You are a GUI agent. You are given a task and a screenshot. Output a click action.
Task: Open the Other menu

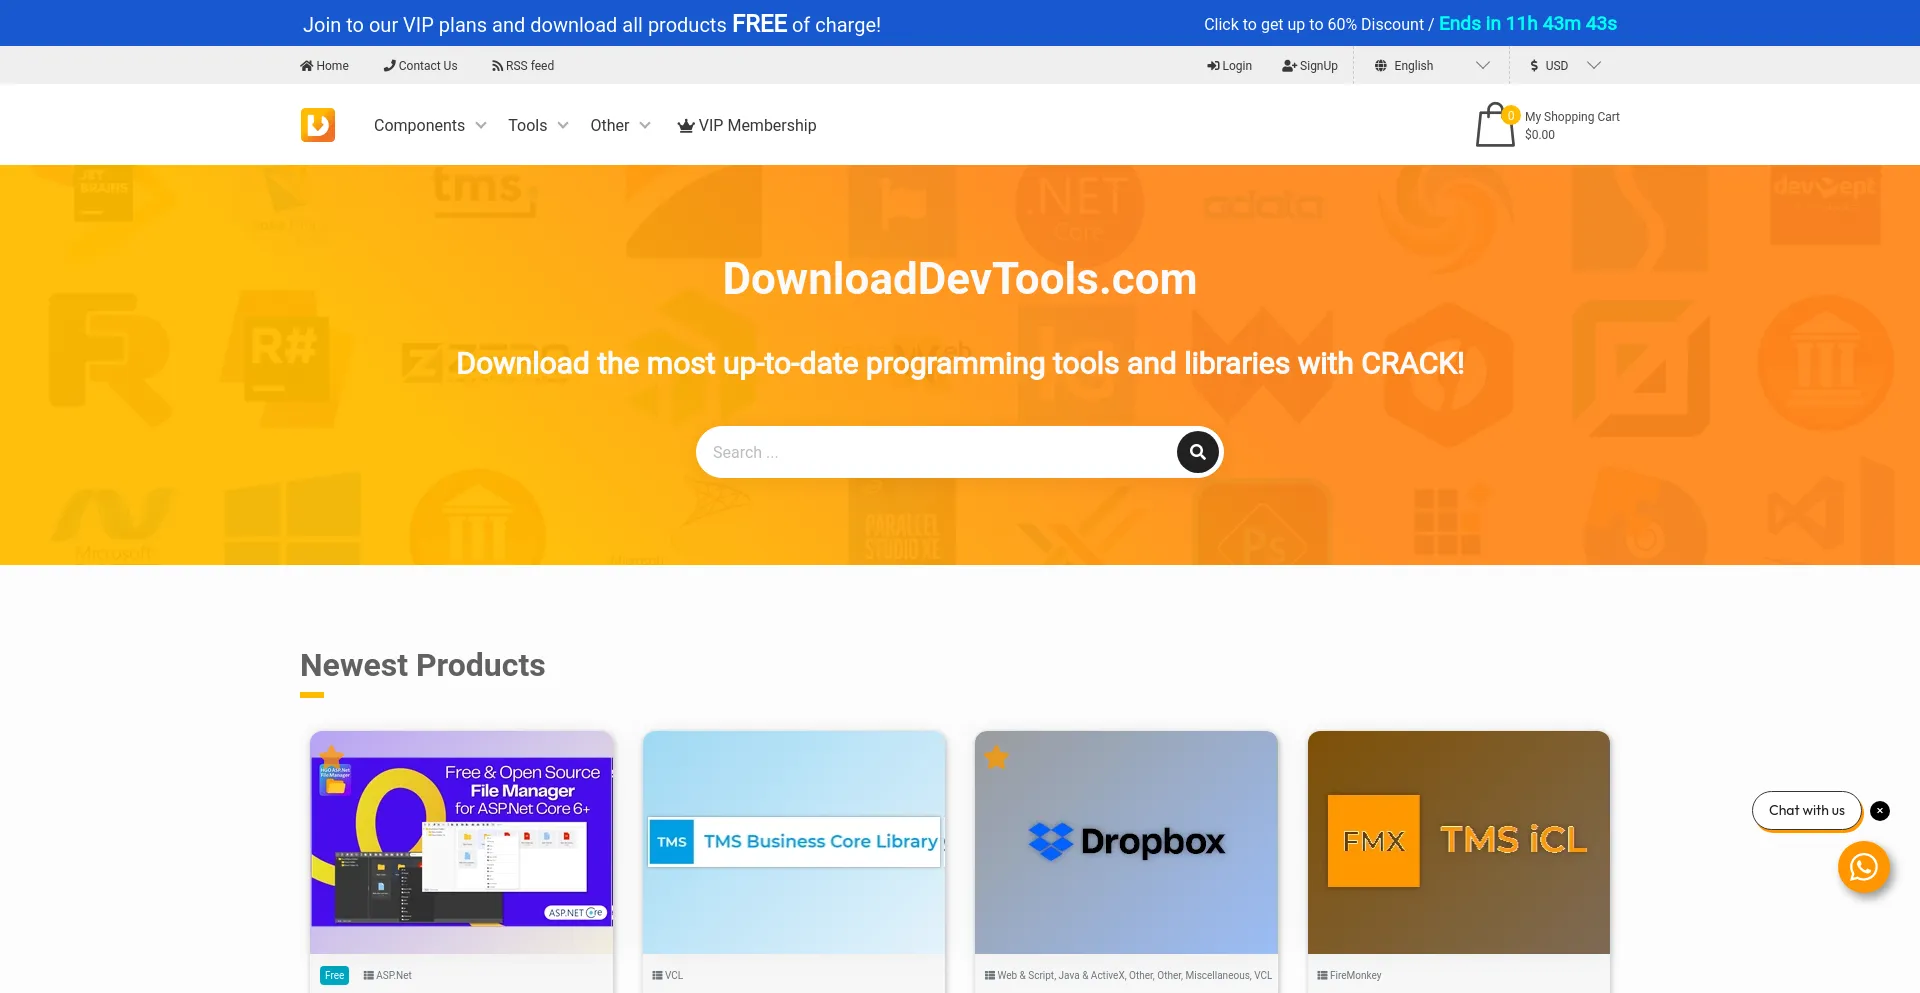click(609, 126)
